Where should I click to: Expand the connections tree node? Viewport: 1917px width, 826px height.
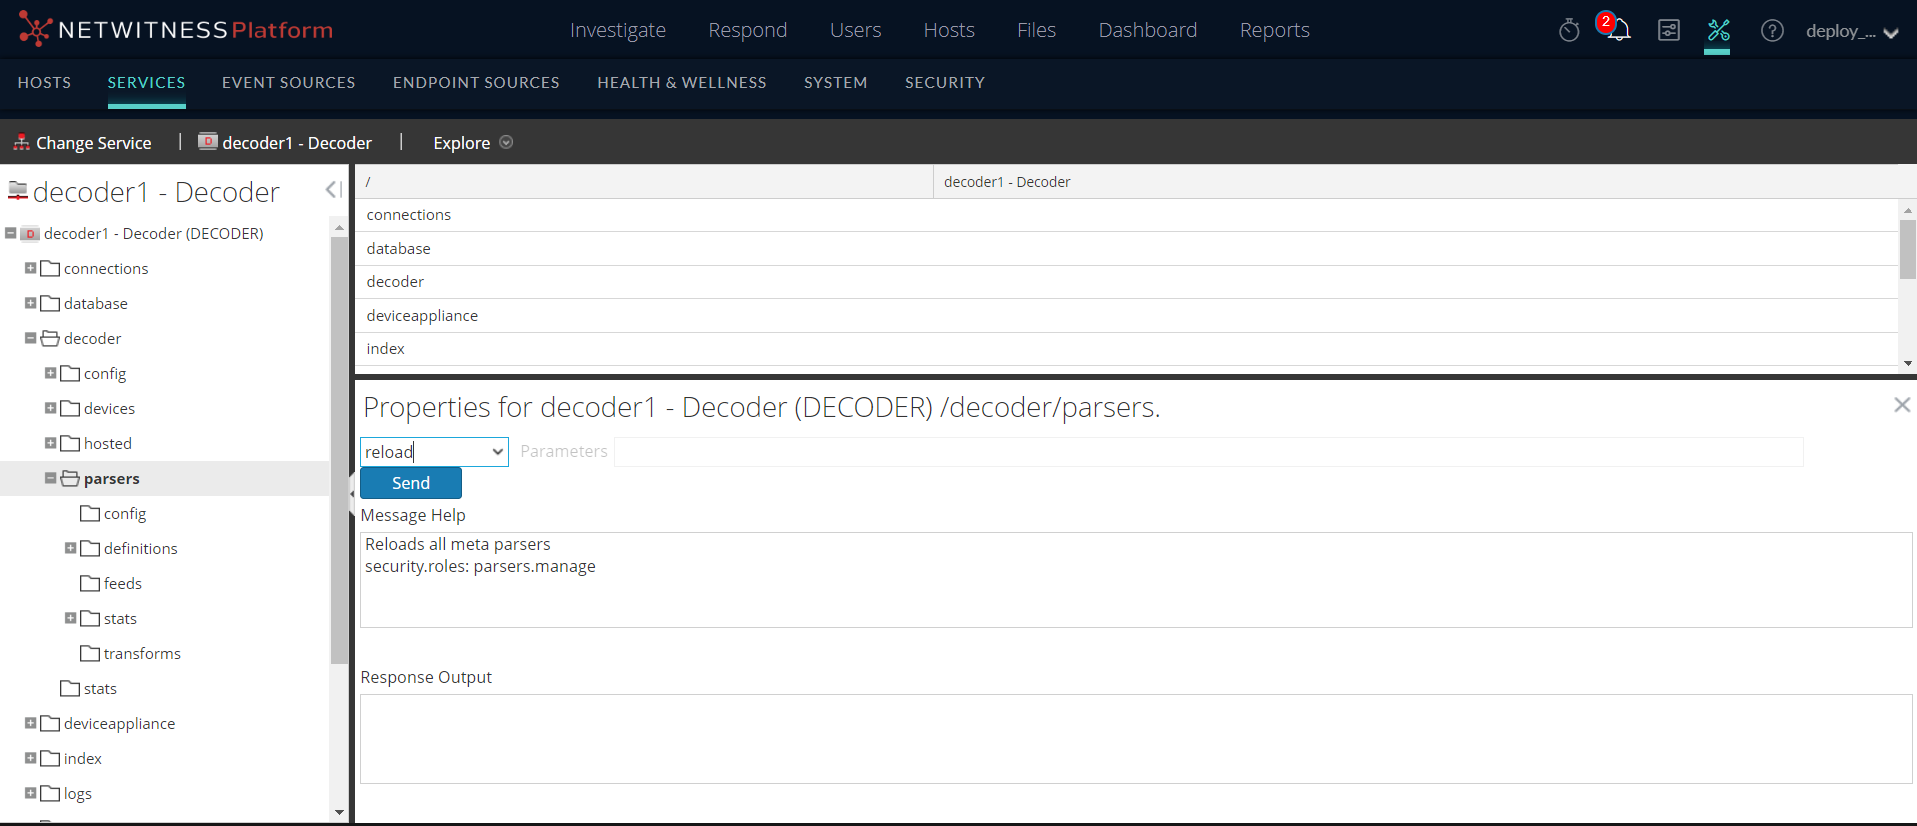pos(31,268)
